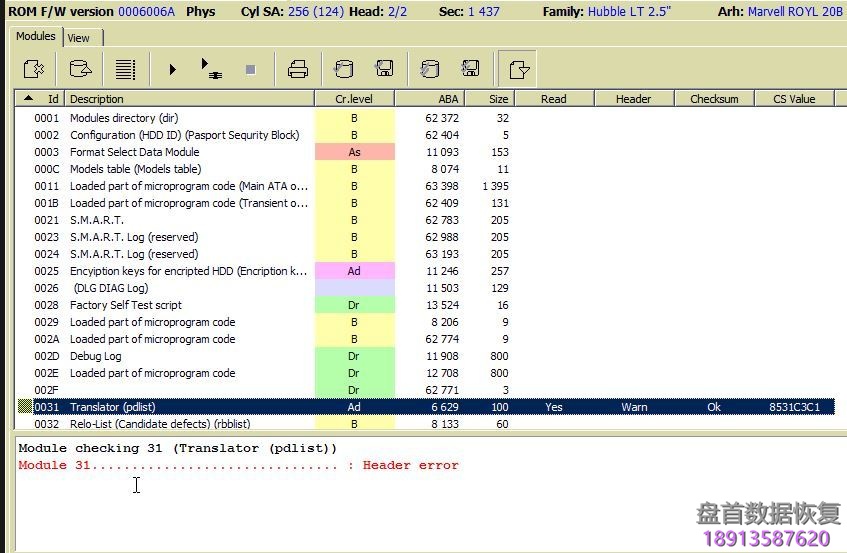Image resolution: width=847 pixels, height=553 pixels.
Task: Click the first toolbar icon with gear page
Action: click(x=34, y=69)
